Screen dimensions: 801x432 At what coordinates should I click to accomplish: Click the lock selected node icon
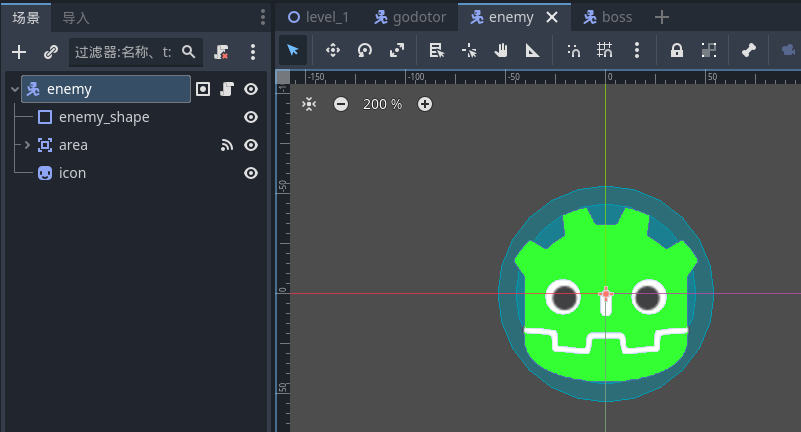[677, 50]
